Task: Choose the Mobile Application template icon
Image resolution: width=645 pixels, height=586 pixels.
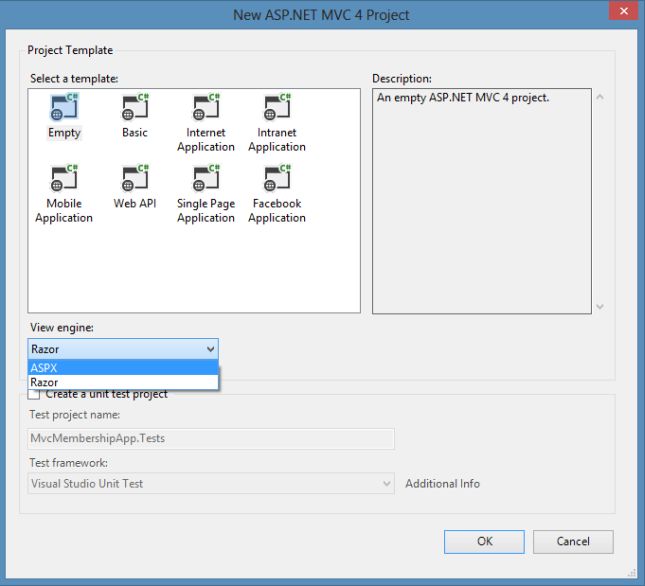Action: (64, 178)
